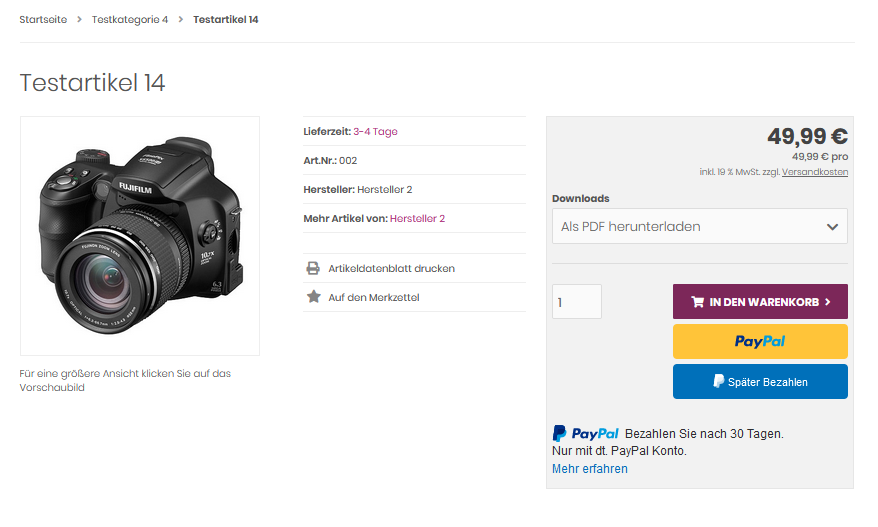The height and width of the screenshot is (527, 878).
Task: Click the small PayPal icon on Später Bezahlen
Action: pos(718,382)
